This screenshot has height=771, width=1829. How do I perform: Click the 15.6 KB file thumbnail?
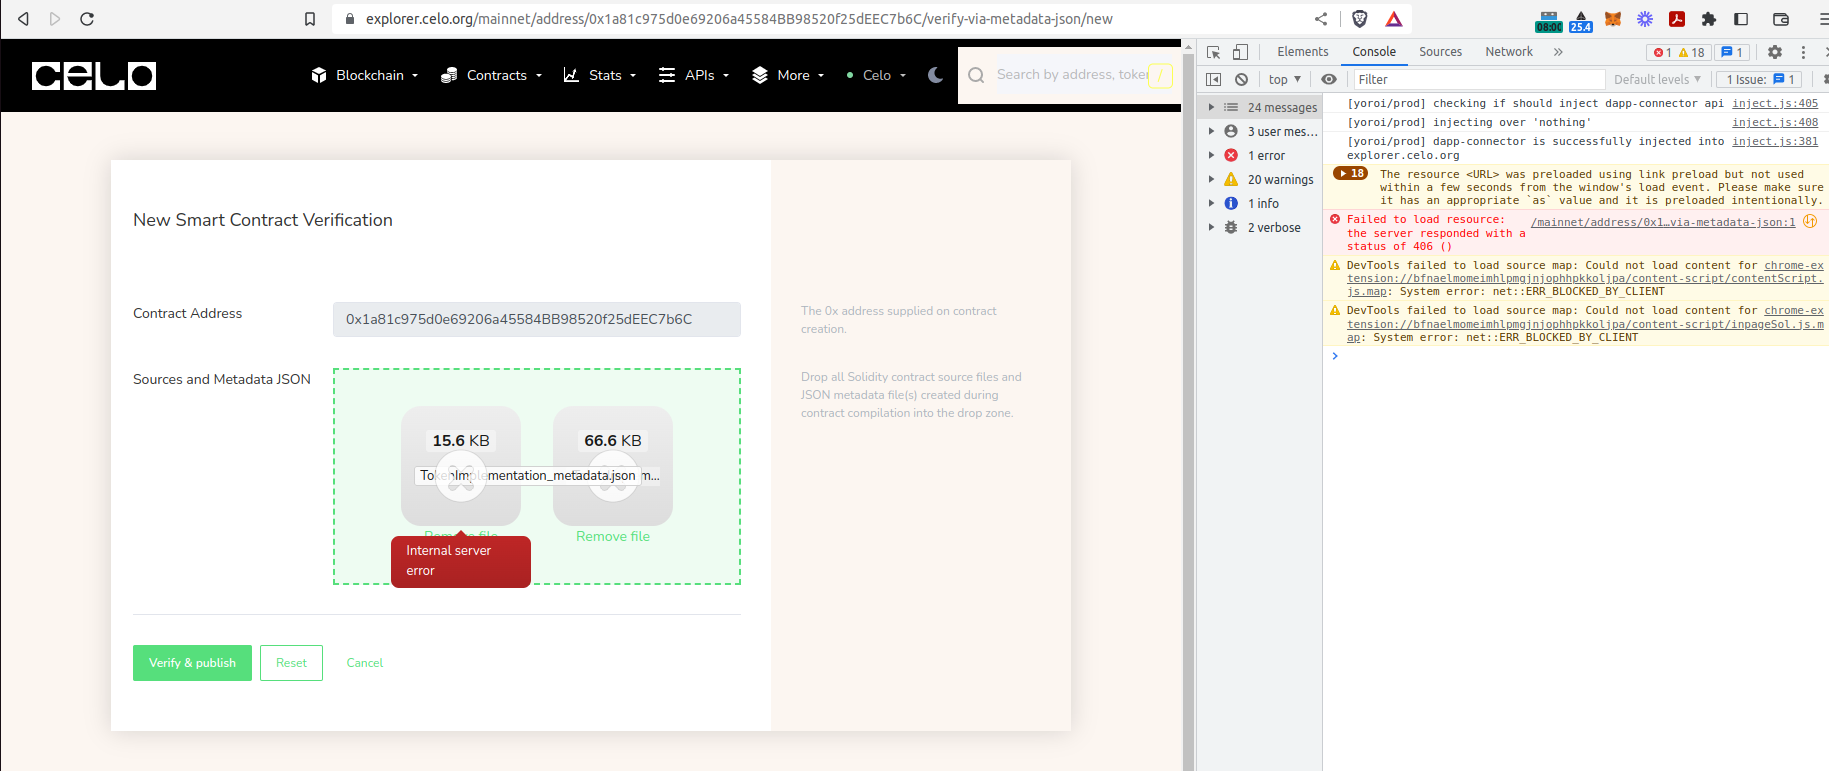(x=461, y=465)
